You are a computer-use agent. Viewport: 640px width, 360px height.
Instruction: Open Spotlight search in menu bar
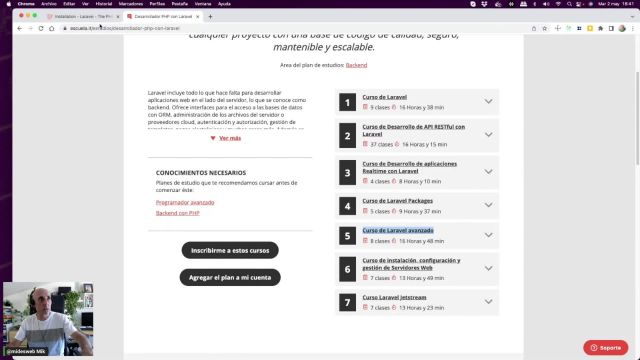pos(569,4)
